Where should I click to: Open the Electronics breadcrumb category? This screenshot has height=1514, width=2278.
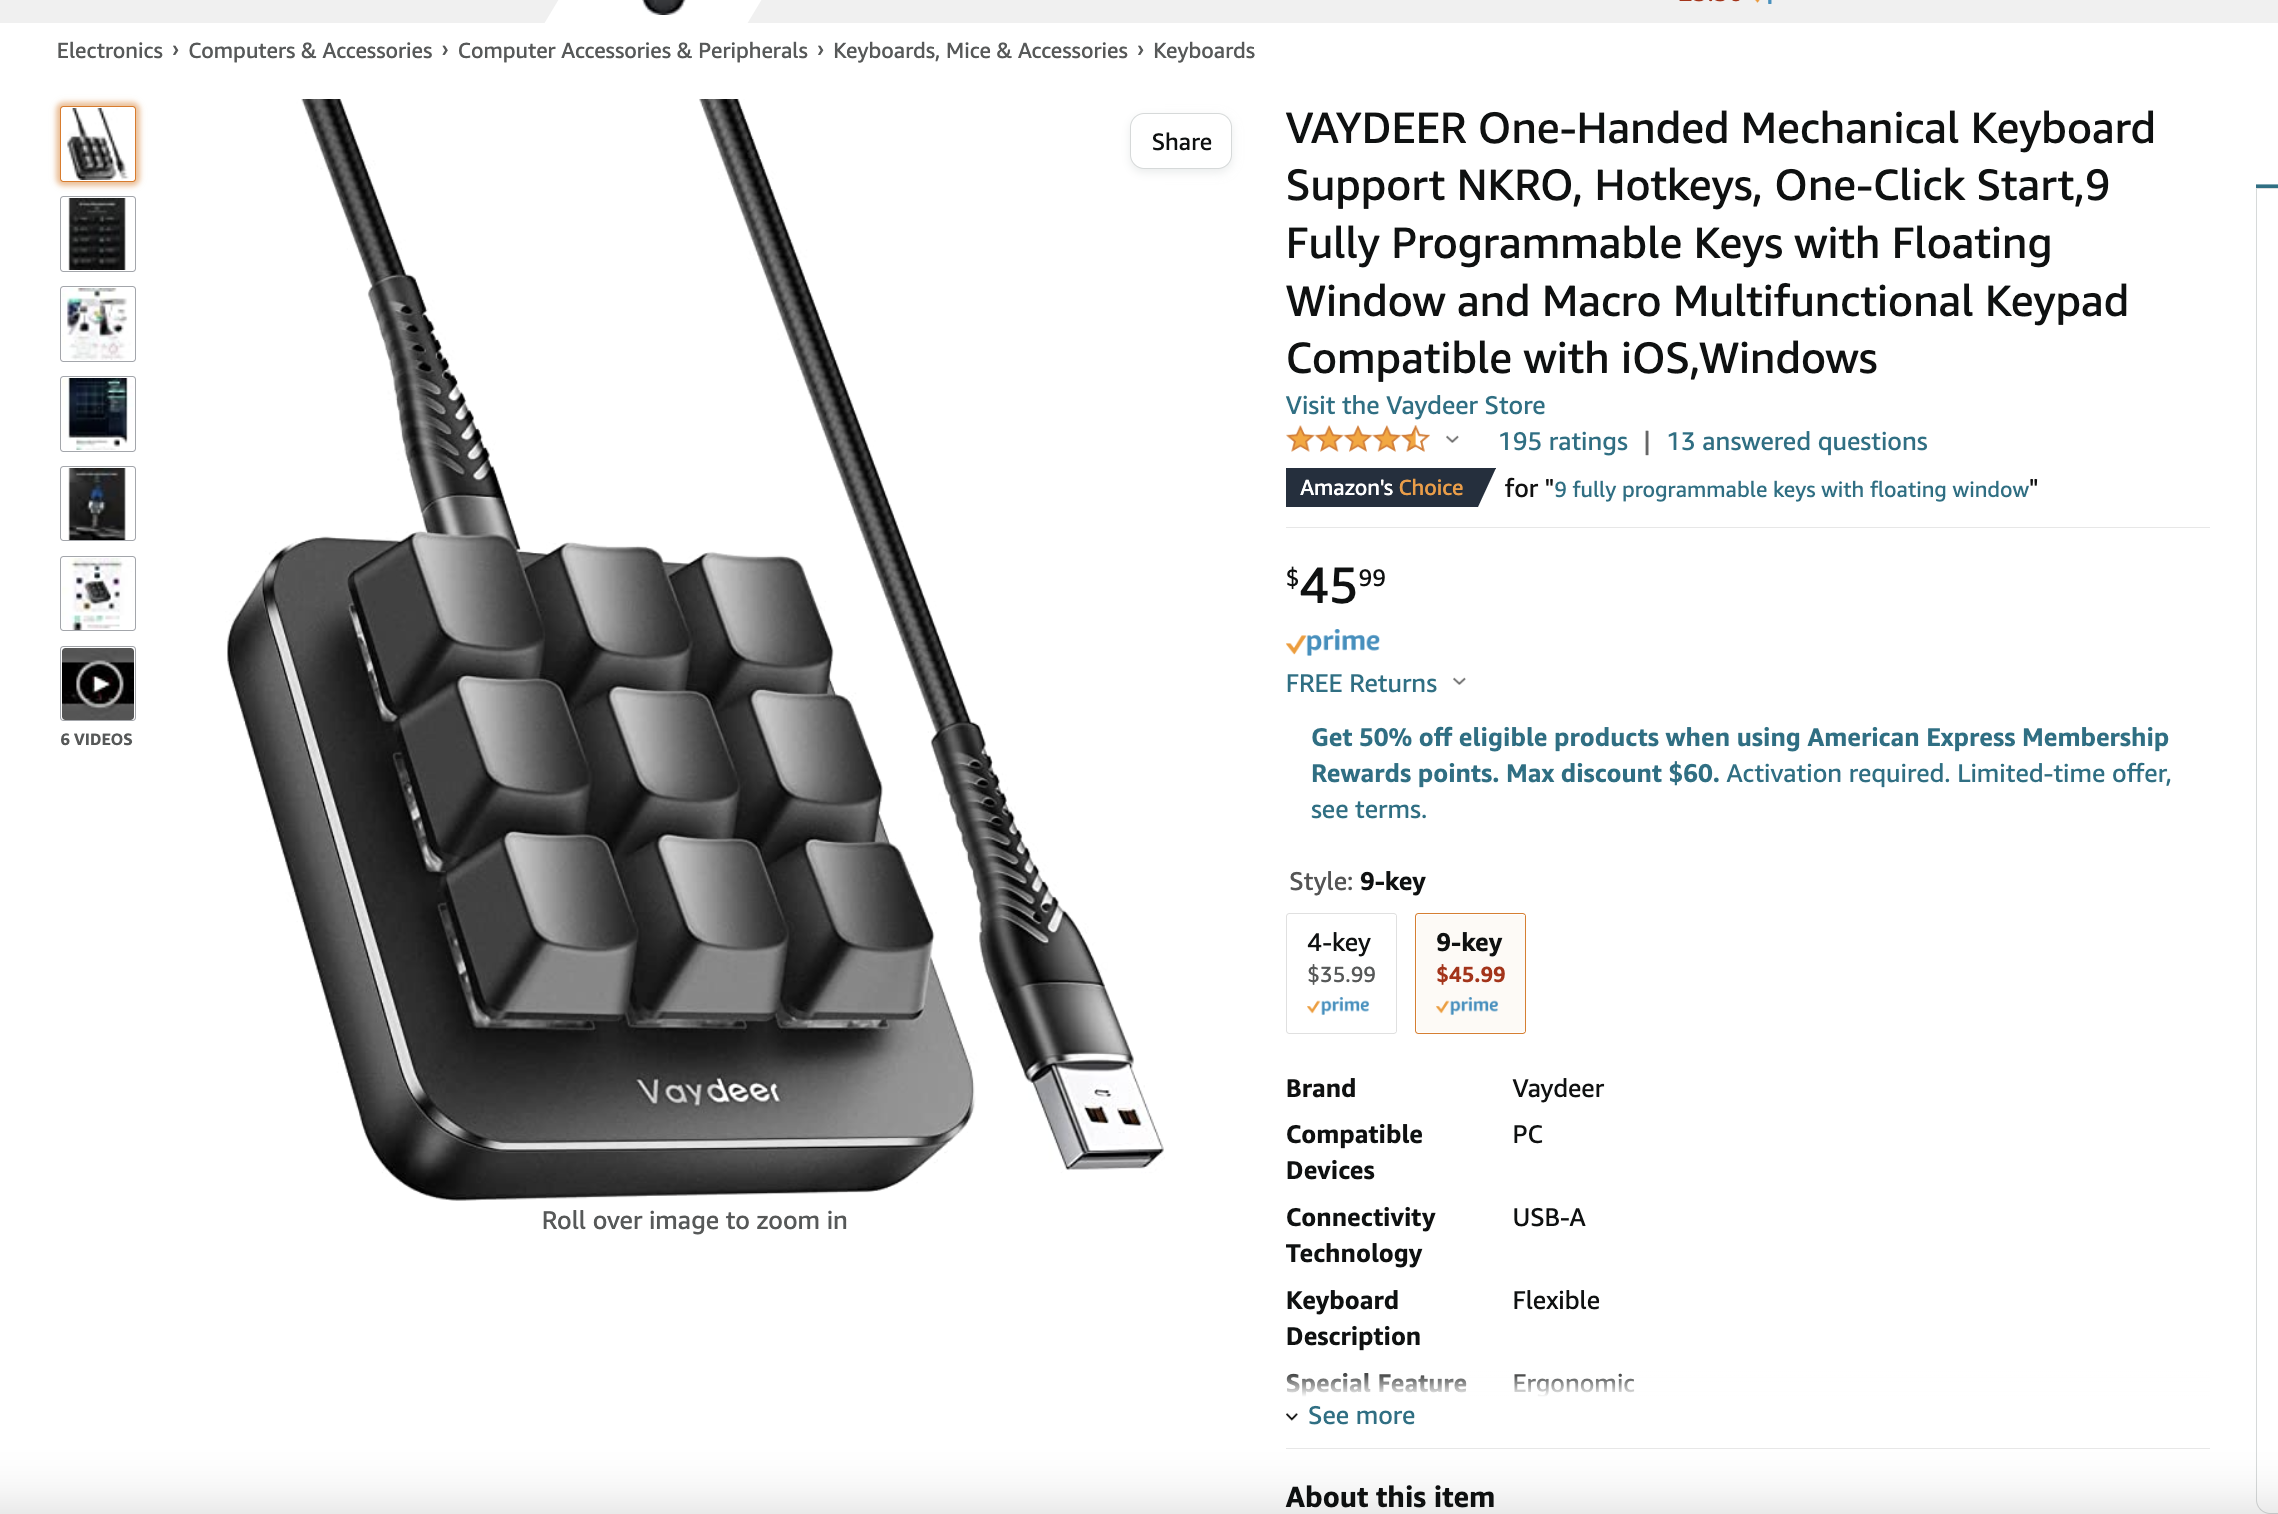pos(110,51)
